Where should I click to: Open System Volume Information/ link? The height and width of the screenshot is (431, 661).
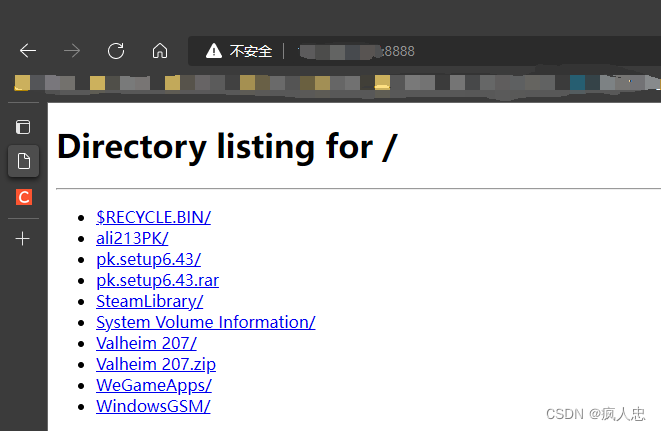(x=205, y=322)
